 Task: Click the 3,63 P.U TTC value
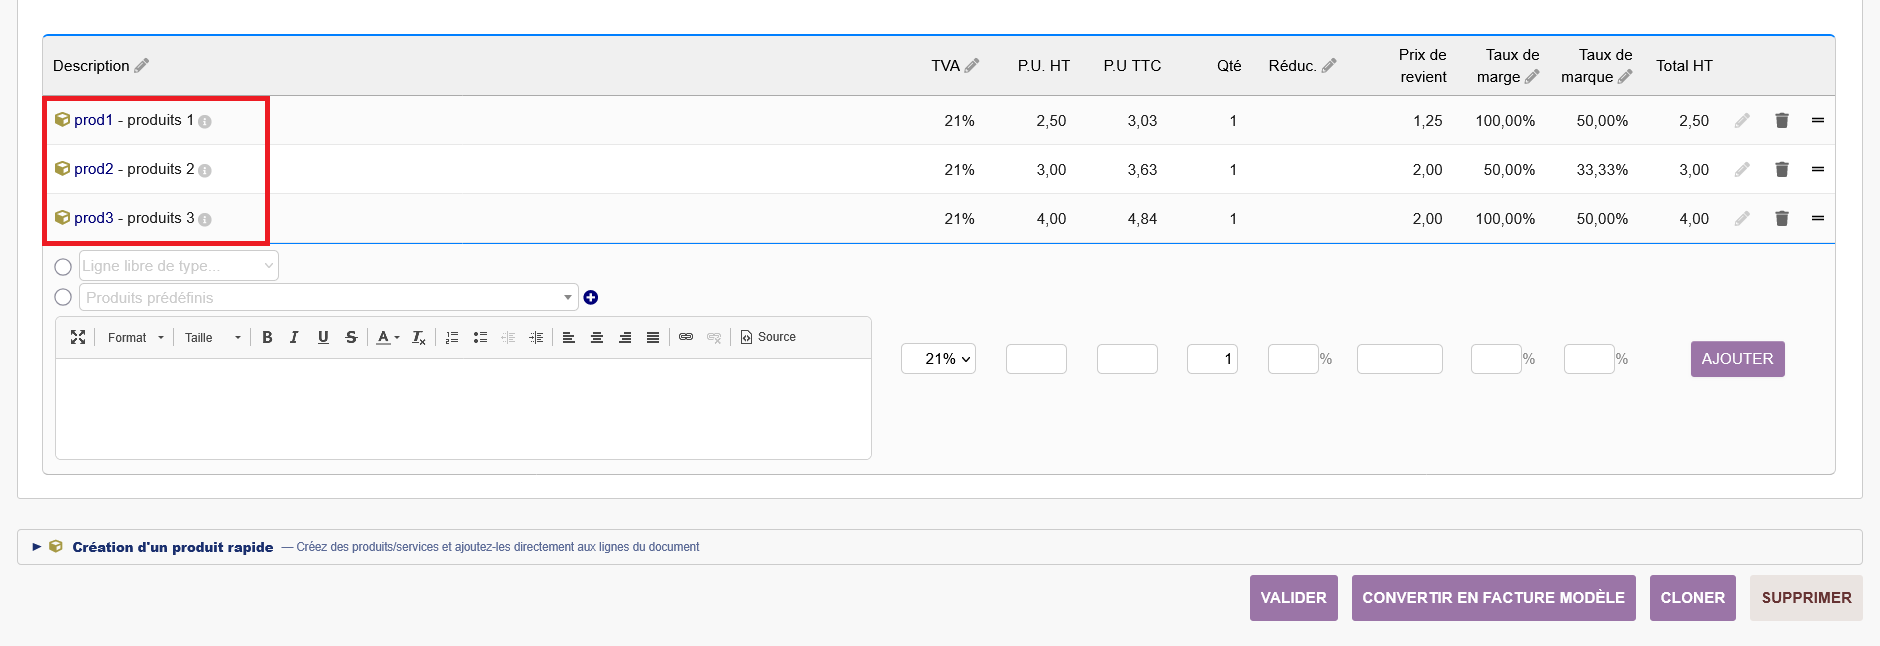[x=1142, y=170]
